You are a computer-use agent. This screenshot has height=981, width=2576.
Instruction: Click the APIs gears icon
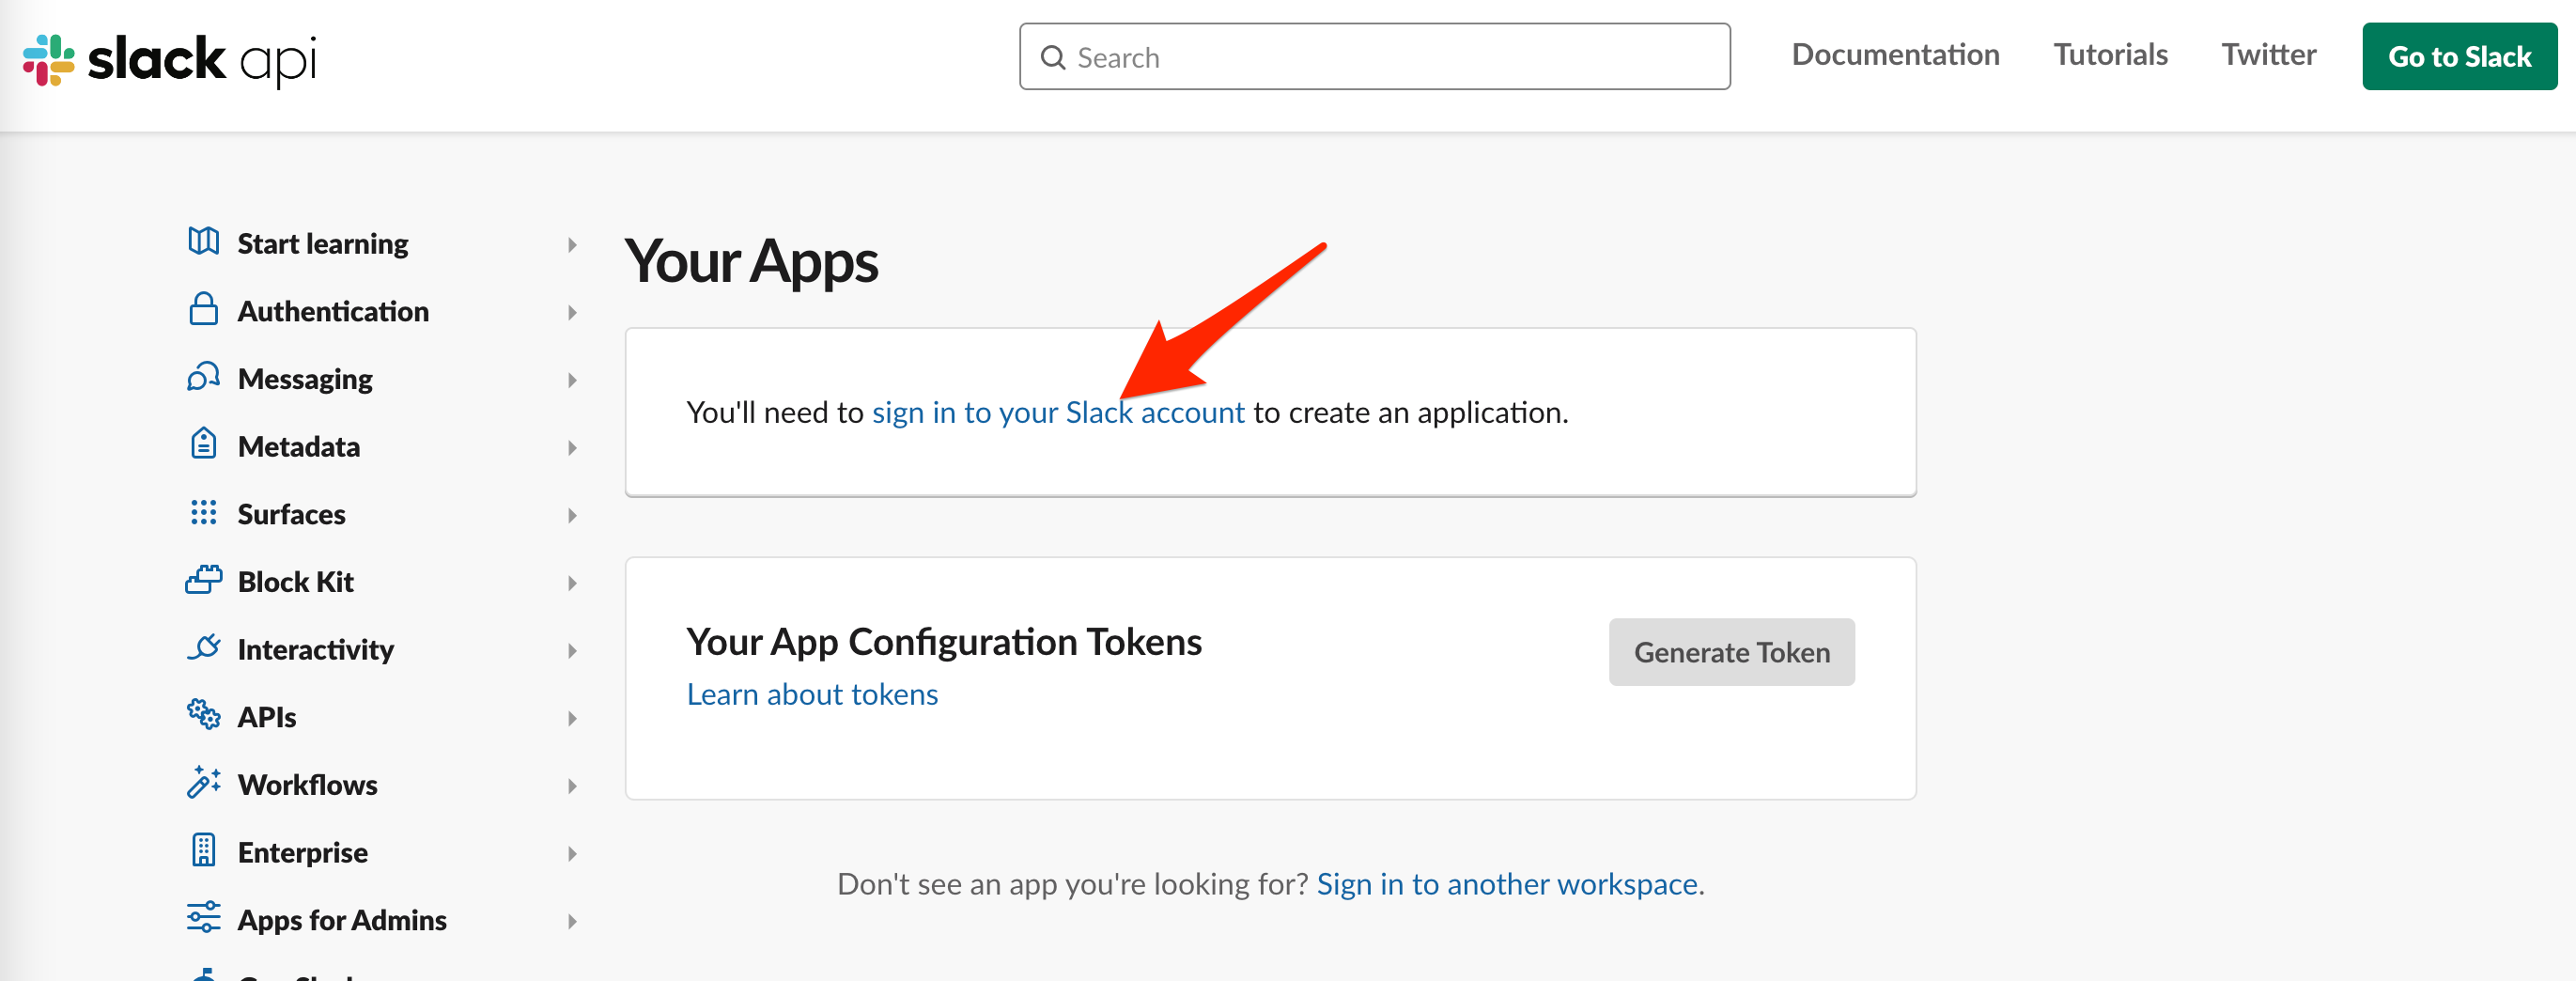click(x=203, y=716)
